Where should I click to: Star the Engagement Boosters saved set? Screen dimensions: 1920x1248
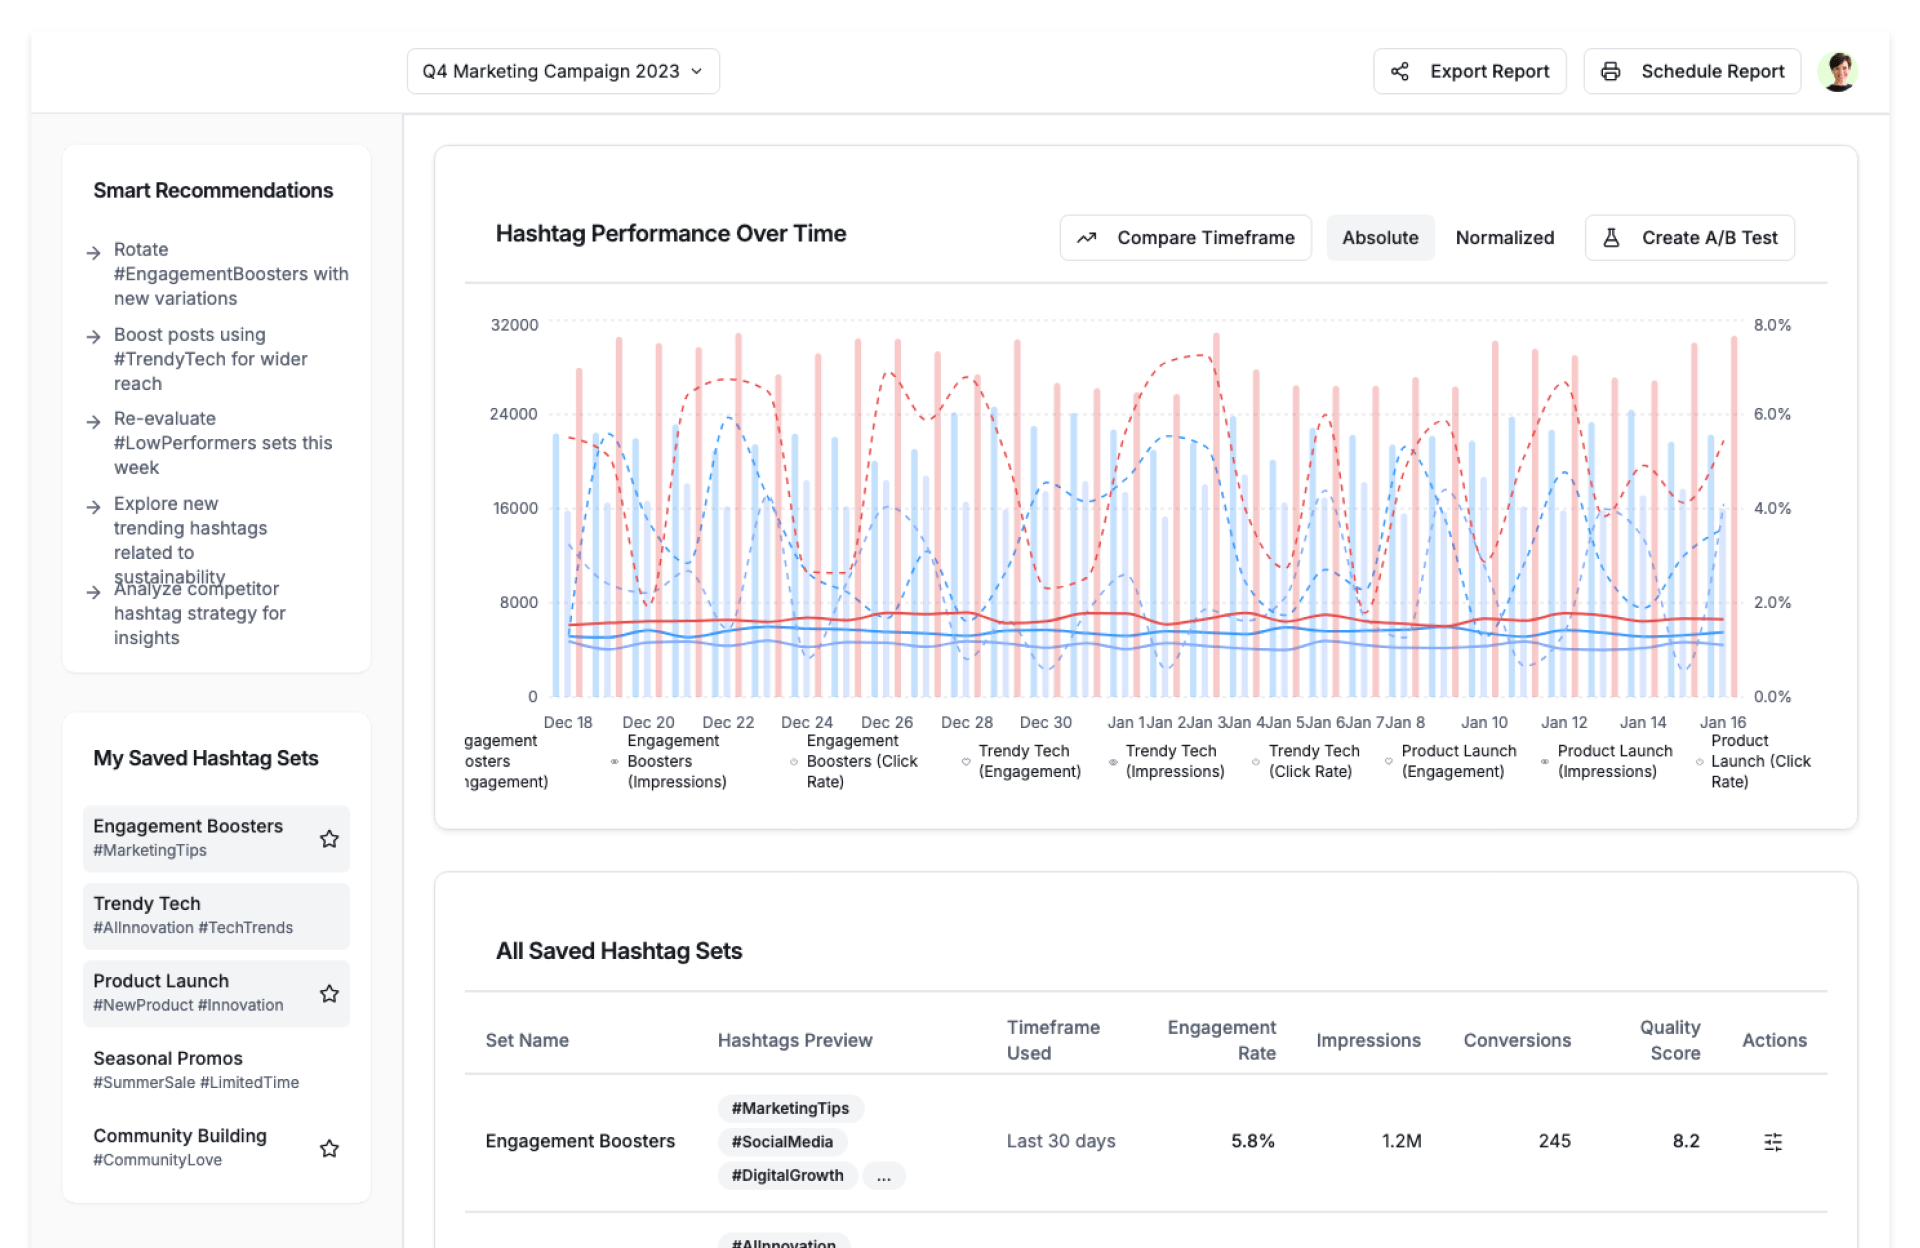pos(329,838)
